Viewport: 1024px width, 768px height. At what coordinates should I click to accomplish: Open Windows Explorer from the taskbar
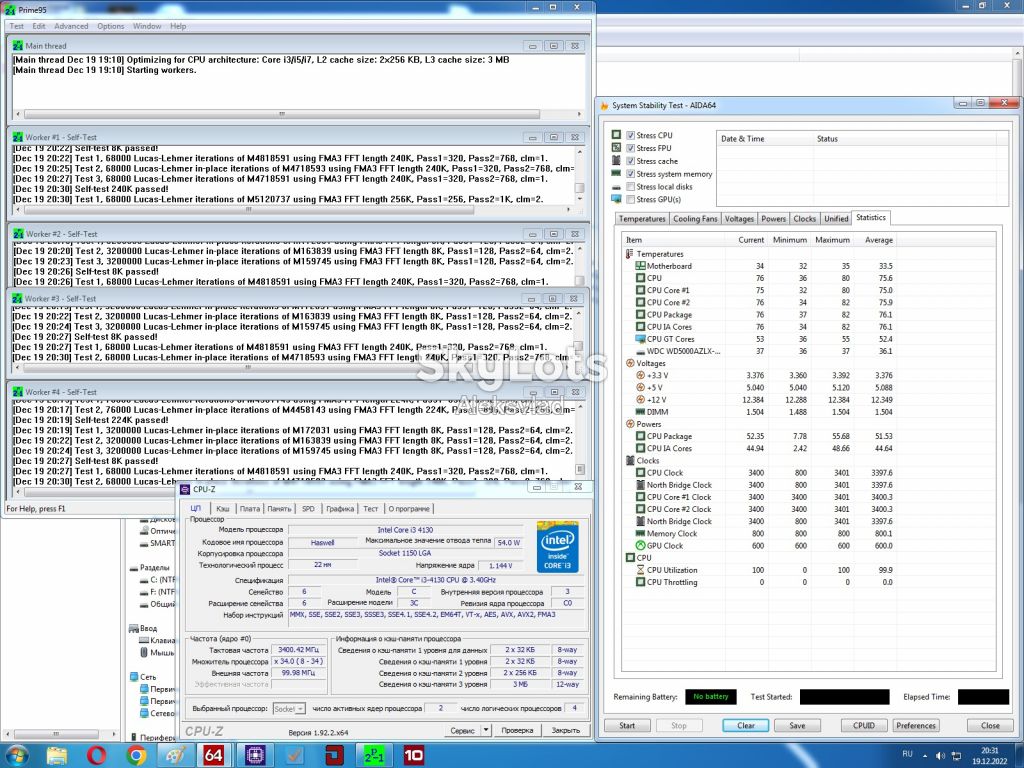point(57,756)
